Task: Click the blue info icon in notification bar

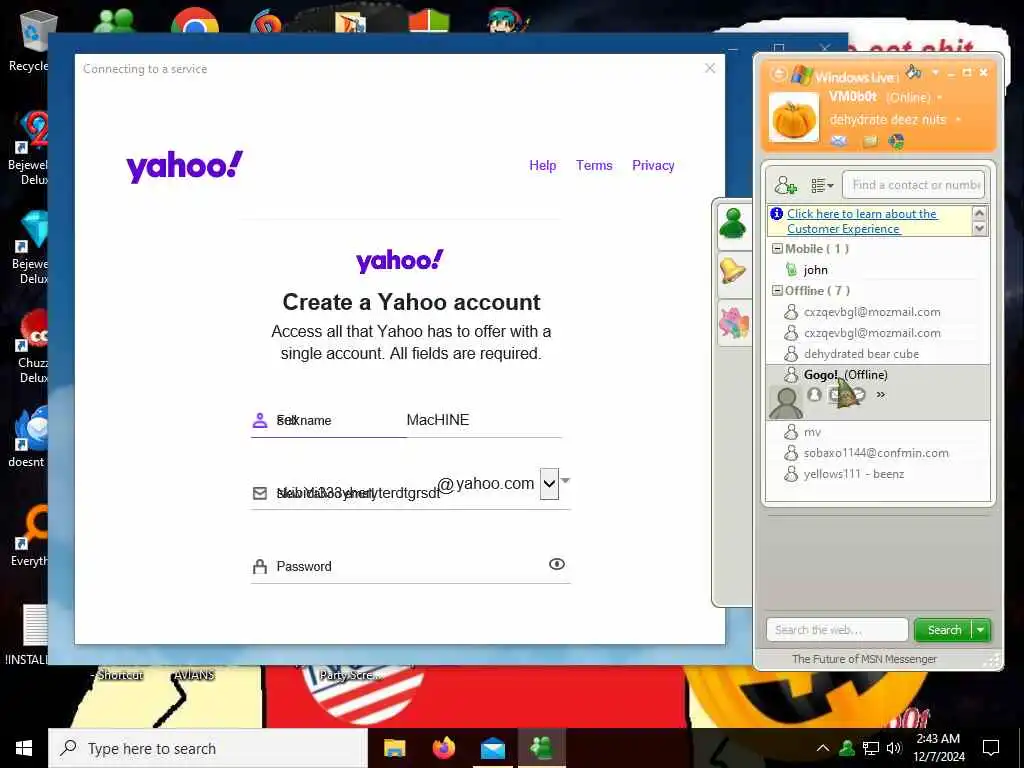Action: coord(776,214)
